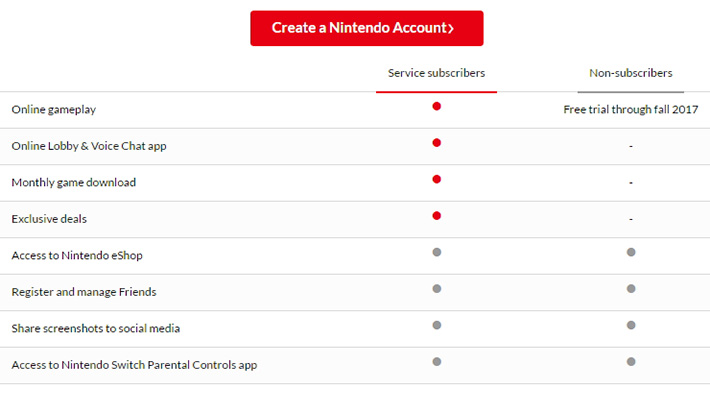Click the Monthly game download label
This screenshot has width=710, height=399.
click(73, 183)
